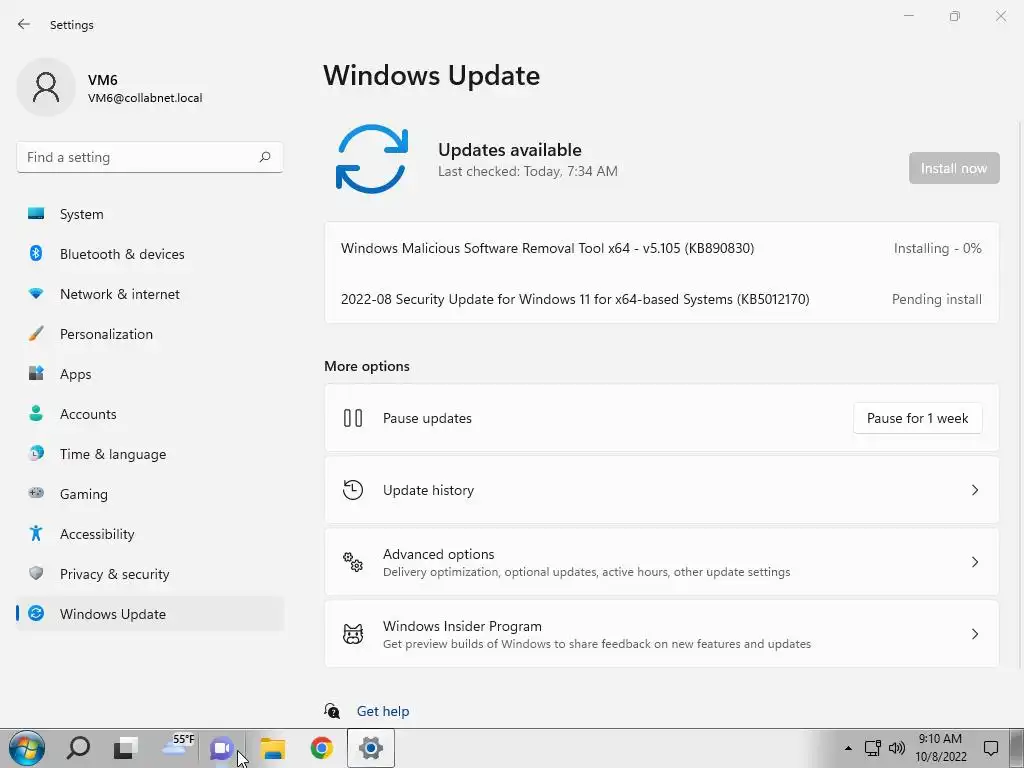1024x768 pixels.
Task: Launch Google Chrome from taskbar
Action: 321,748
